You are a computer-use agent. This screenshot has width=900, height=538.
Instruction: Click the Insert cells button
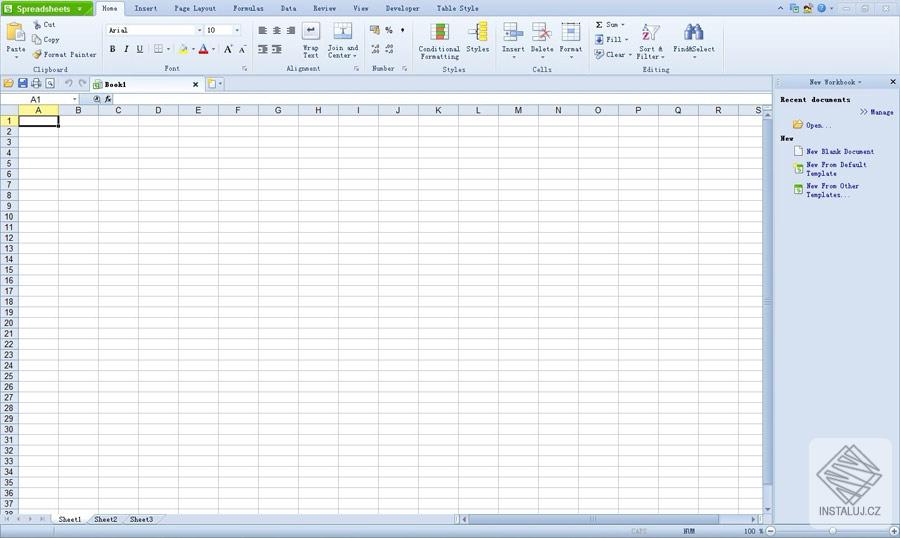tap(513, 40)
